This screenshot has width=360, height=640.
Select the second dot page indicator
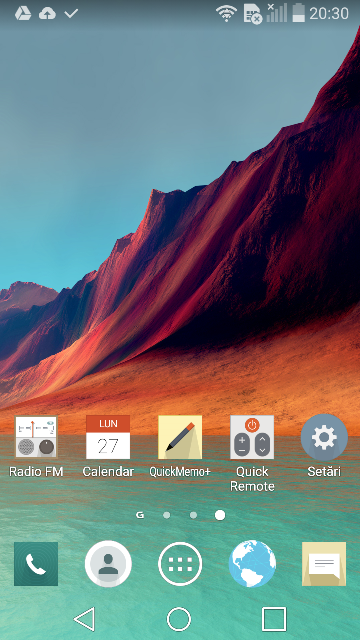tap(193, 515)
